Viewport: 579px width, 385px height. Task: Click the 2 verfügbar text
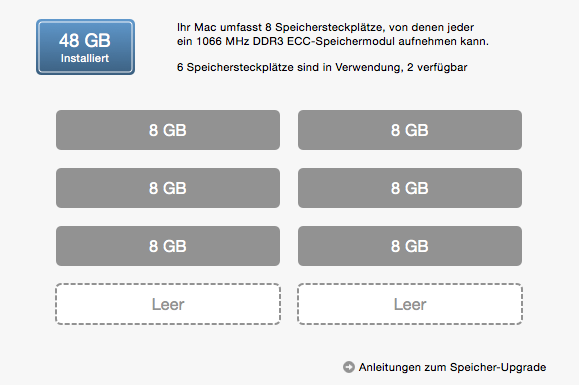(437, 68)
